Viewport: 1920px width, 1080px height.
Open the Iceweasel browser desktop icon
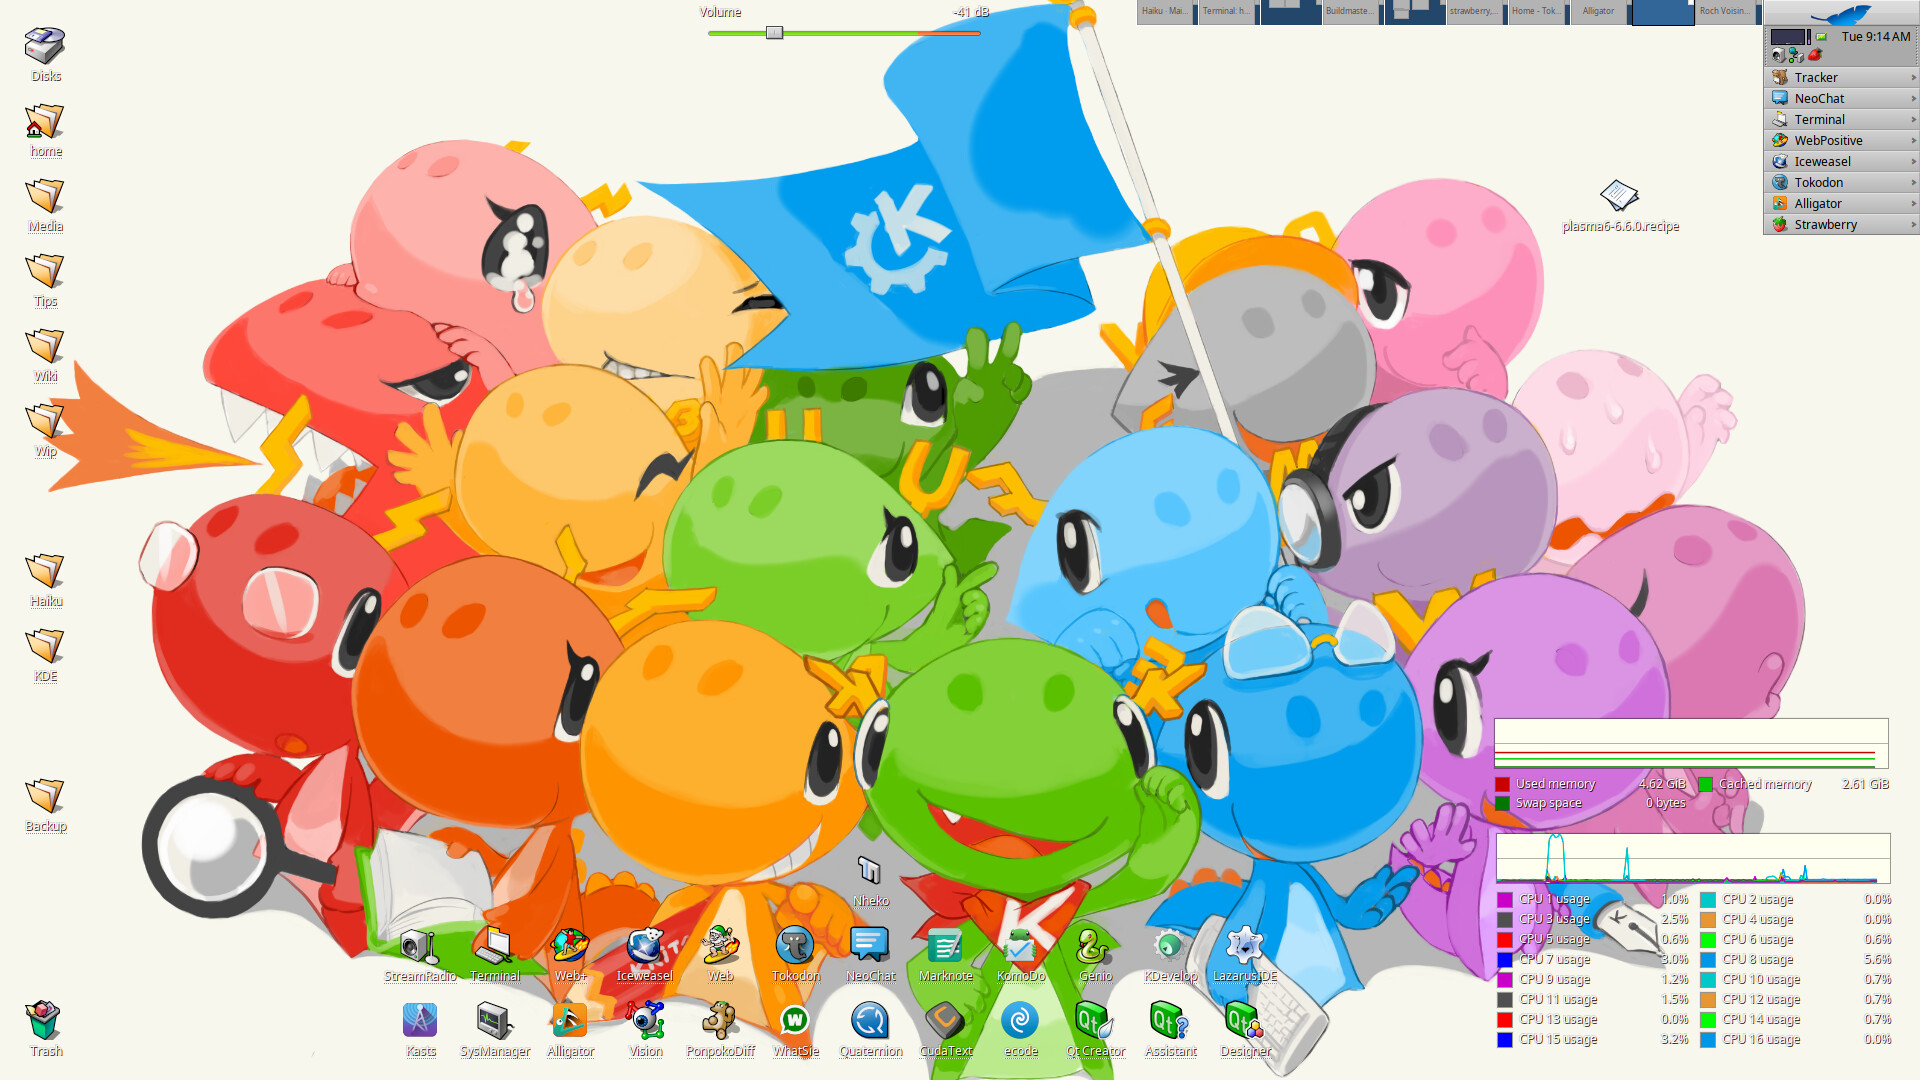pyautogui.click(x=645, y=946)
